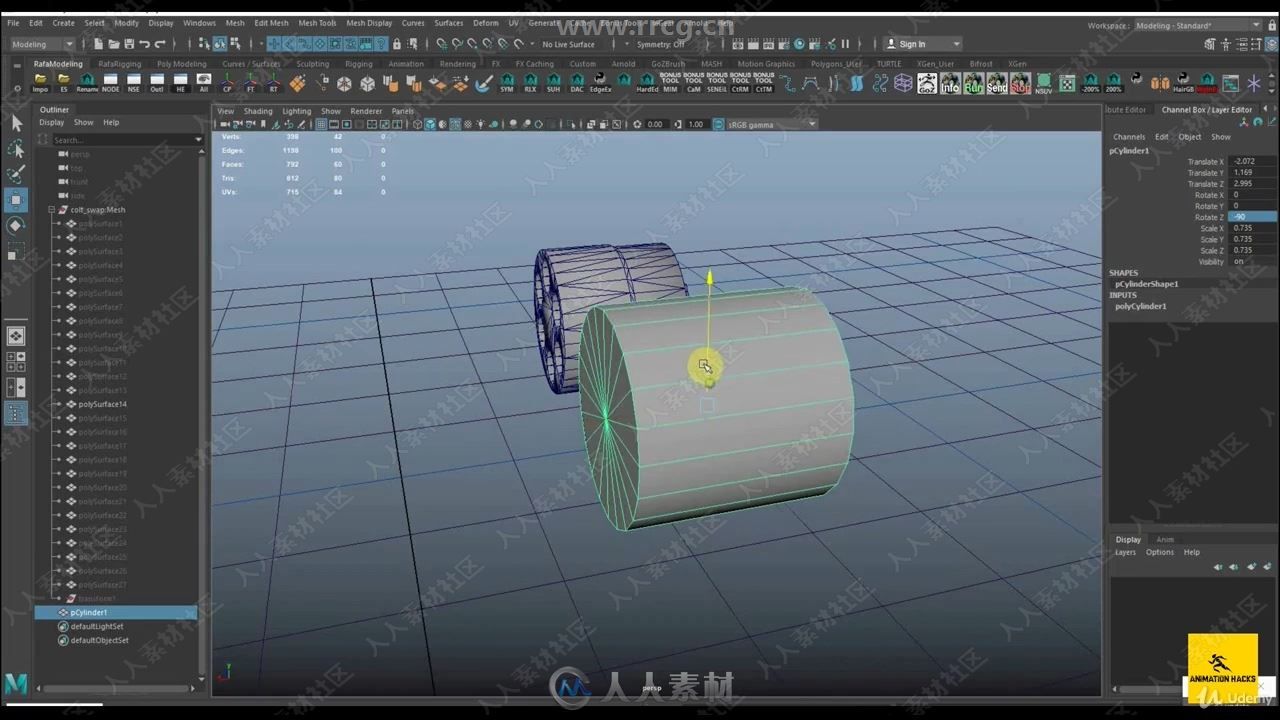Open the viewport Shading menu
This screenshot has height=720, width=1280.
pos(258,111)
